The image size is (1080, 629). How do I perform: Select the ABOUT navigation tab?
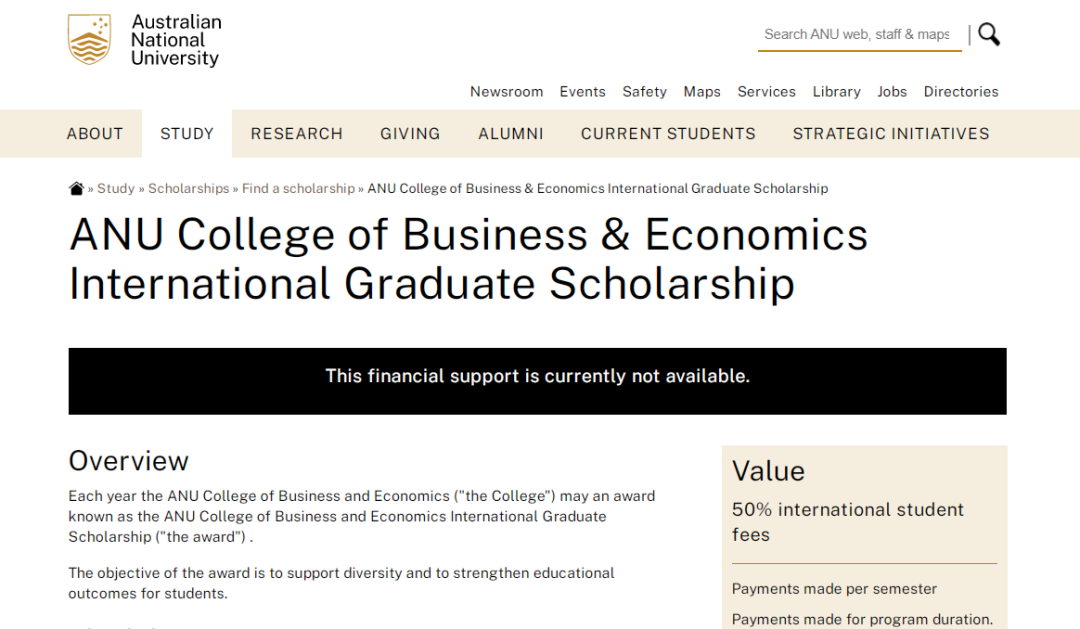[95, 134]
